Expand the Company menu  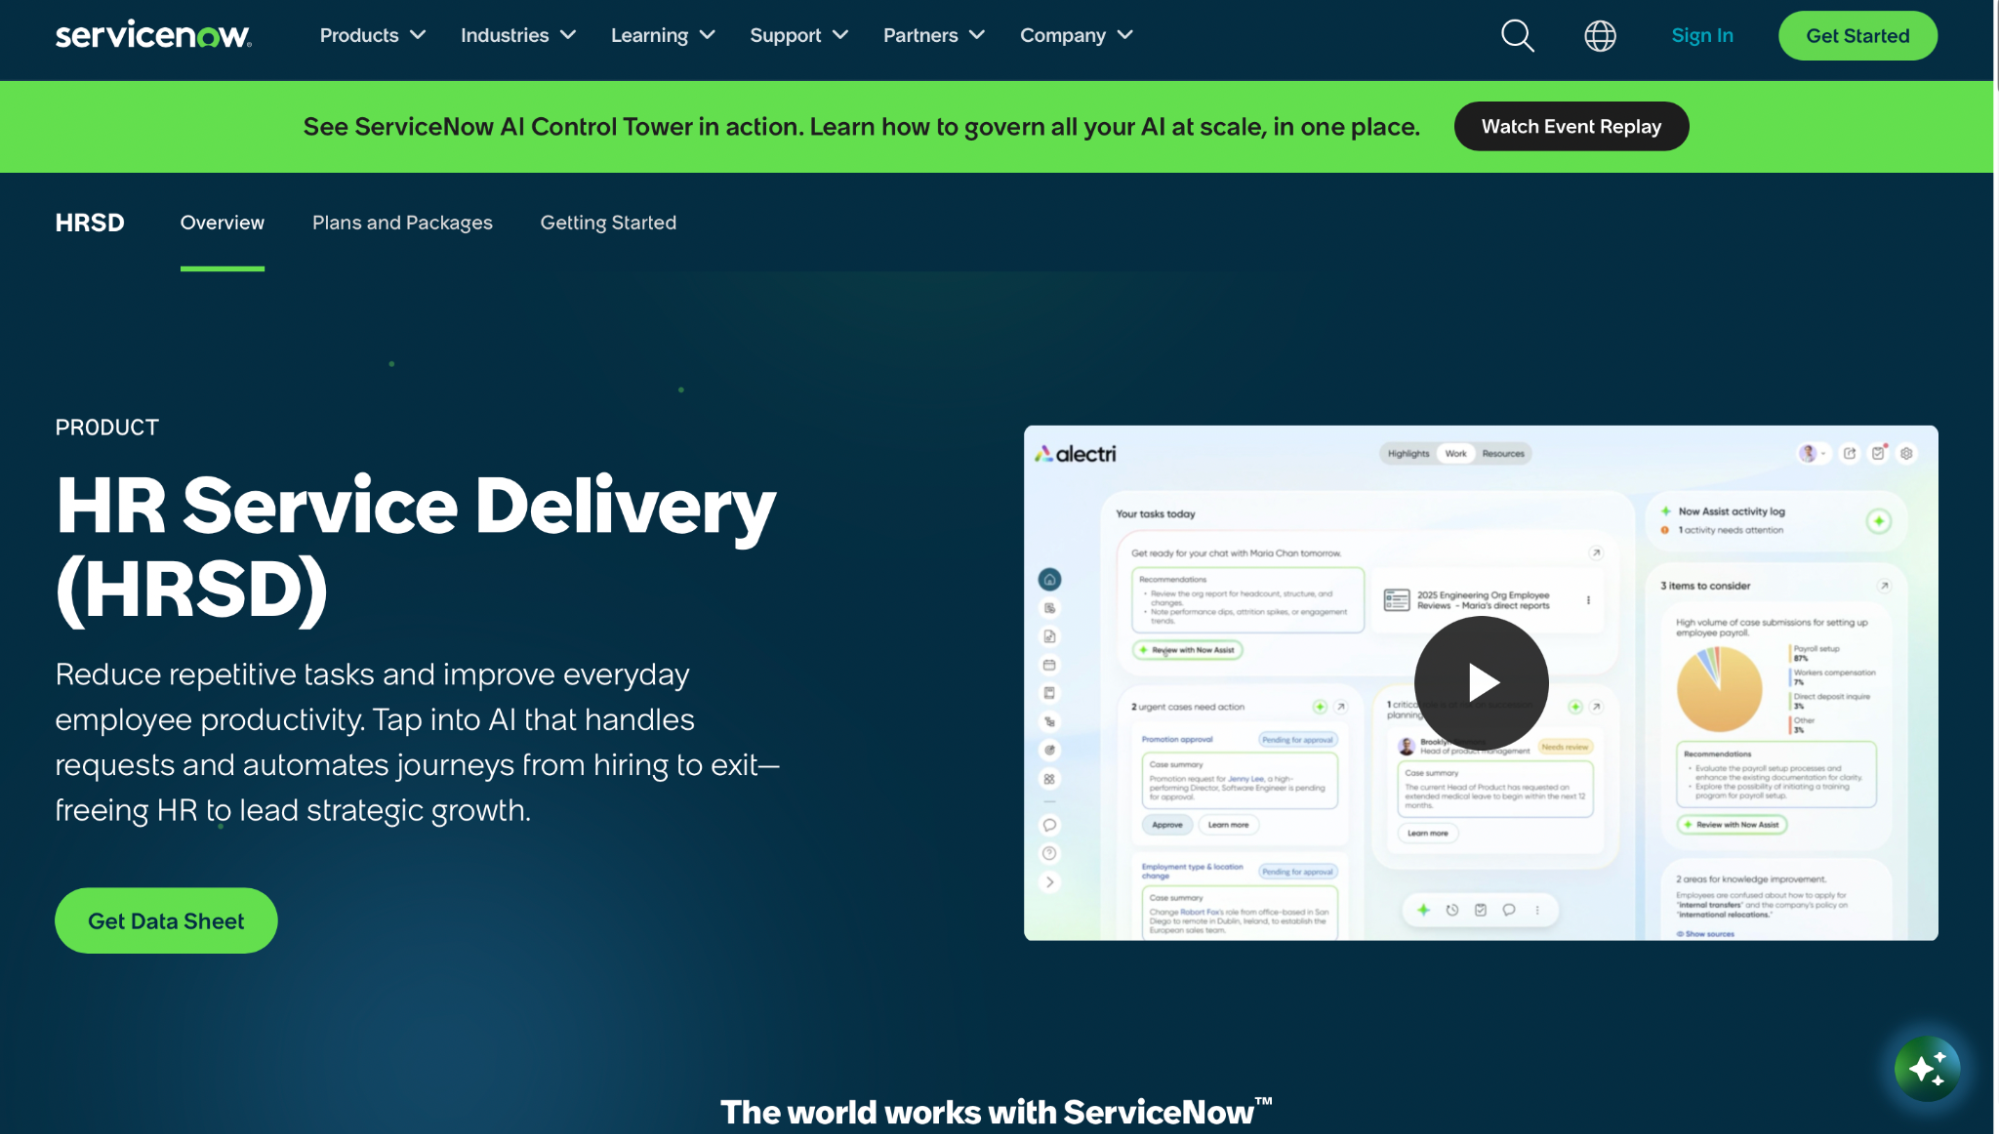1076,35
